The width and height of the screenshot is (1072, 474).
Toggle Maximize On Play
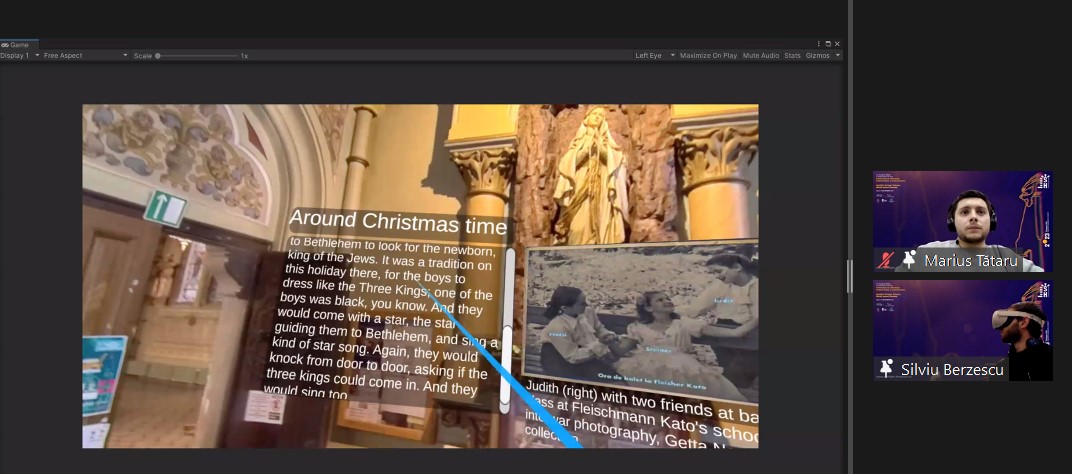(708, 56)
